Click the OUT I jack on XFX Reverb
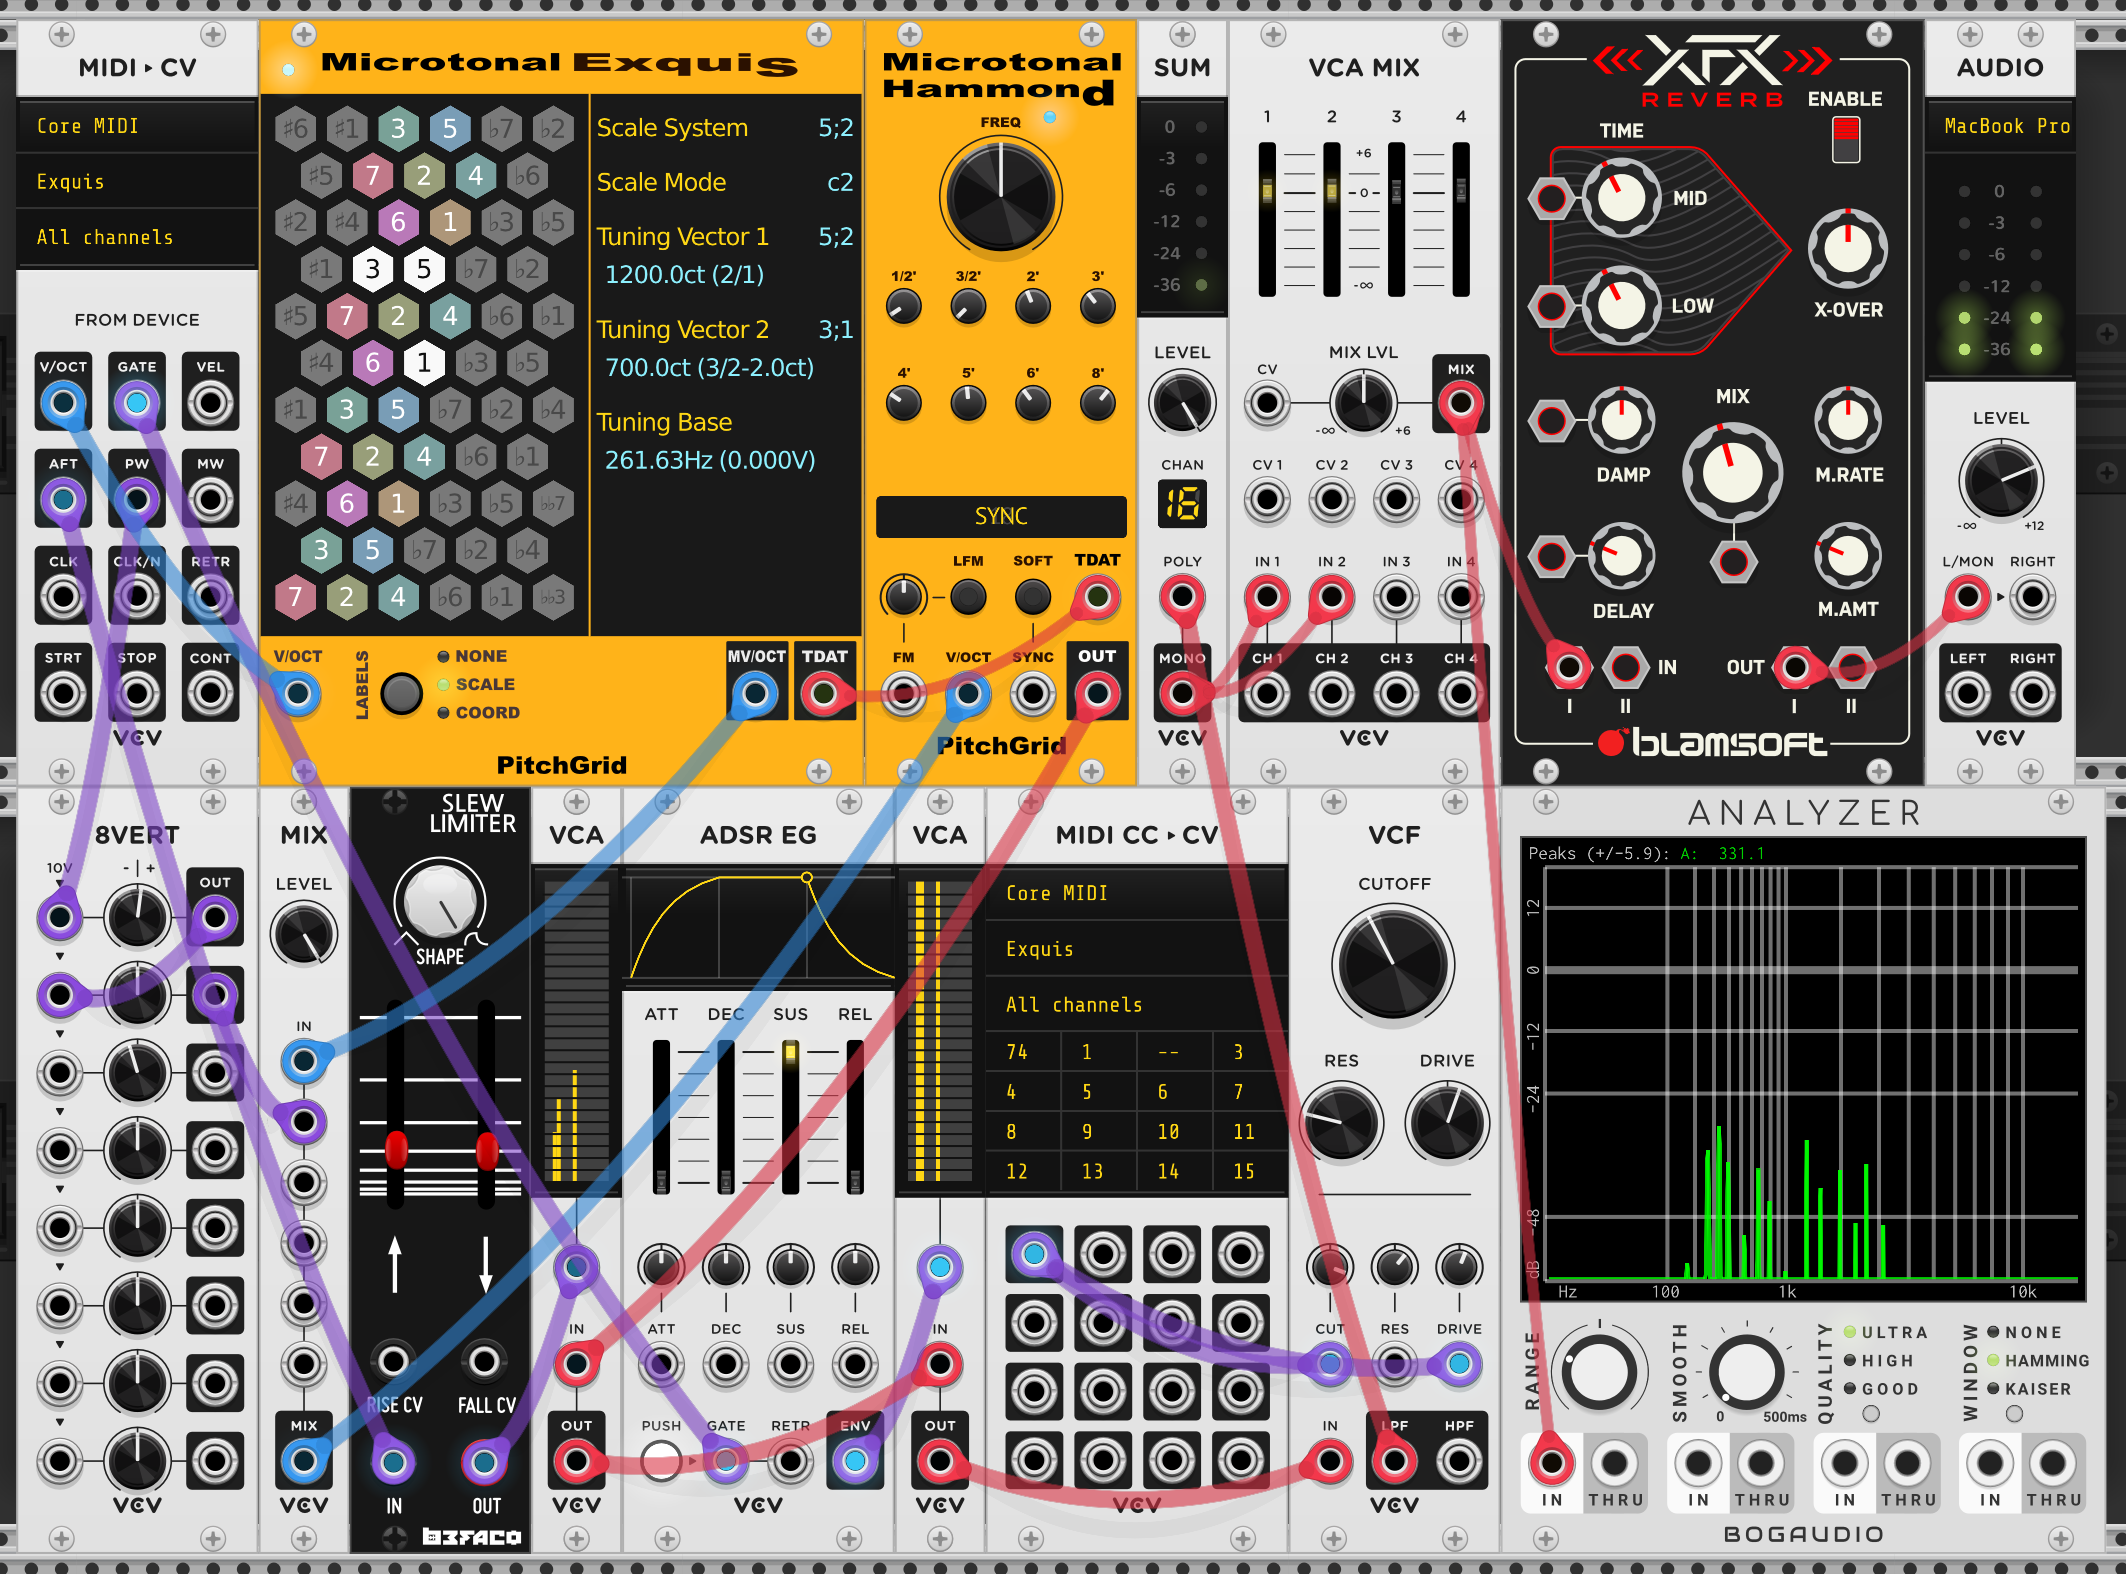Image resolution: width=2126 pixels, height=1574 pixels. point(1795,667)
